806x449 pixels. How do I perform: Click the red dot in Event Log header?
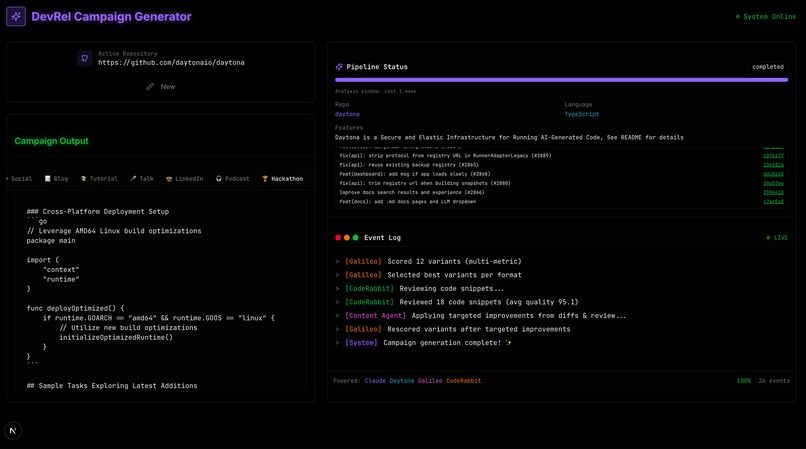(338, 238)
